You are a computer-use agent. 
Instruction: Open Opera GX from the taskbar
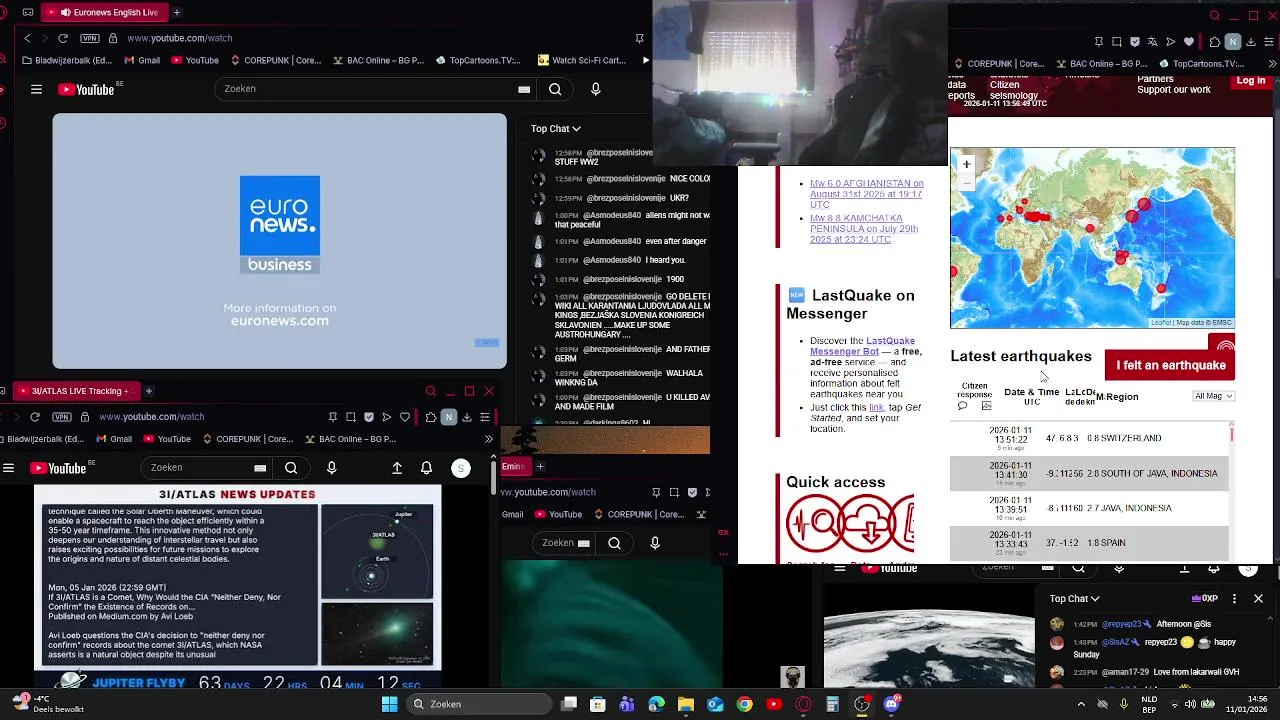click(803, 704)
